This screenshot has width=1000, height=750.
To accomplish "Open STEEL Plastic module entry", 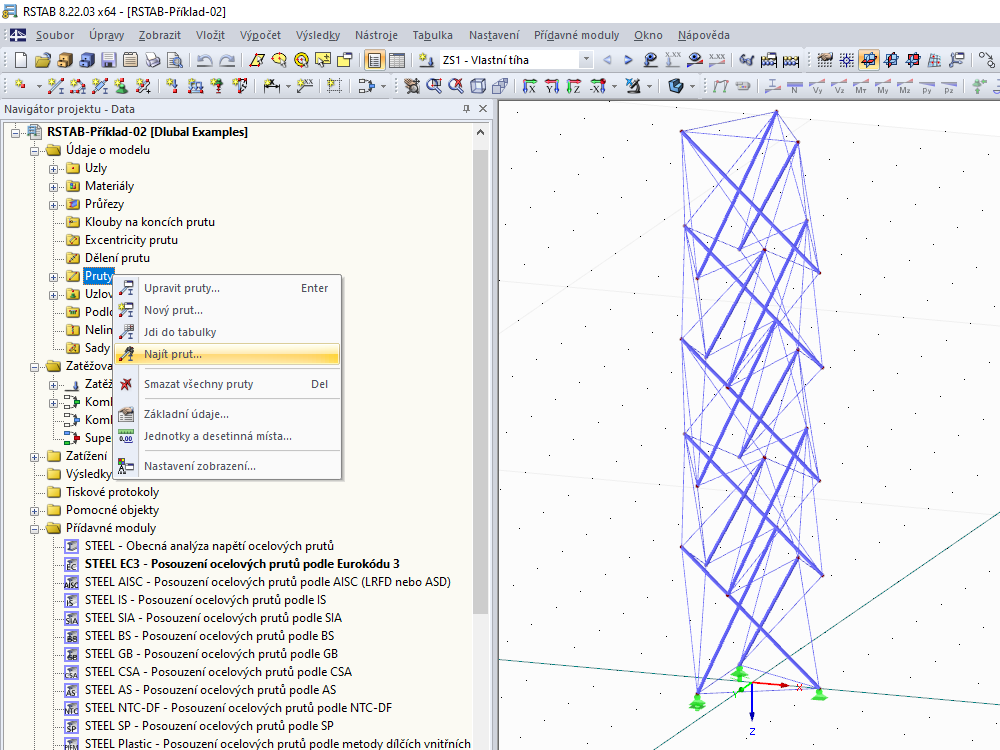I will [277, 744].
